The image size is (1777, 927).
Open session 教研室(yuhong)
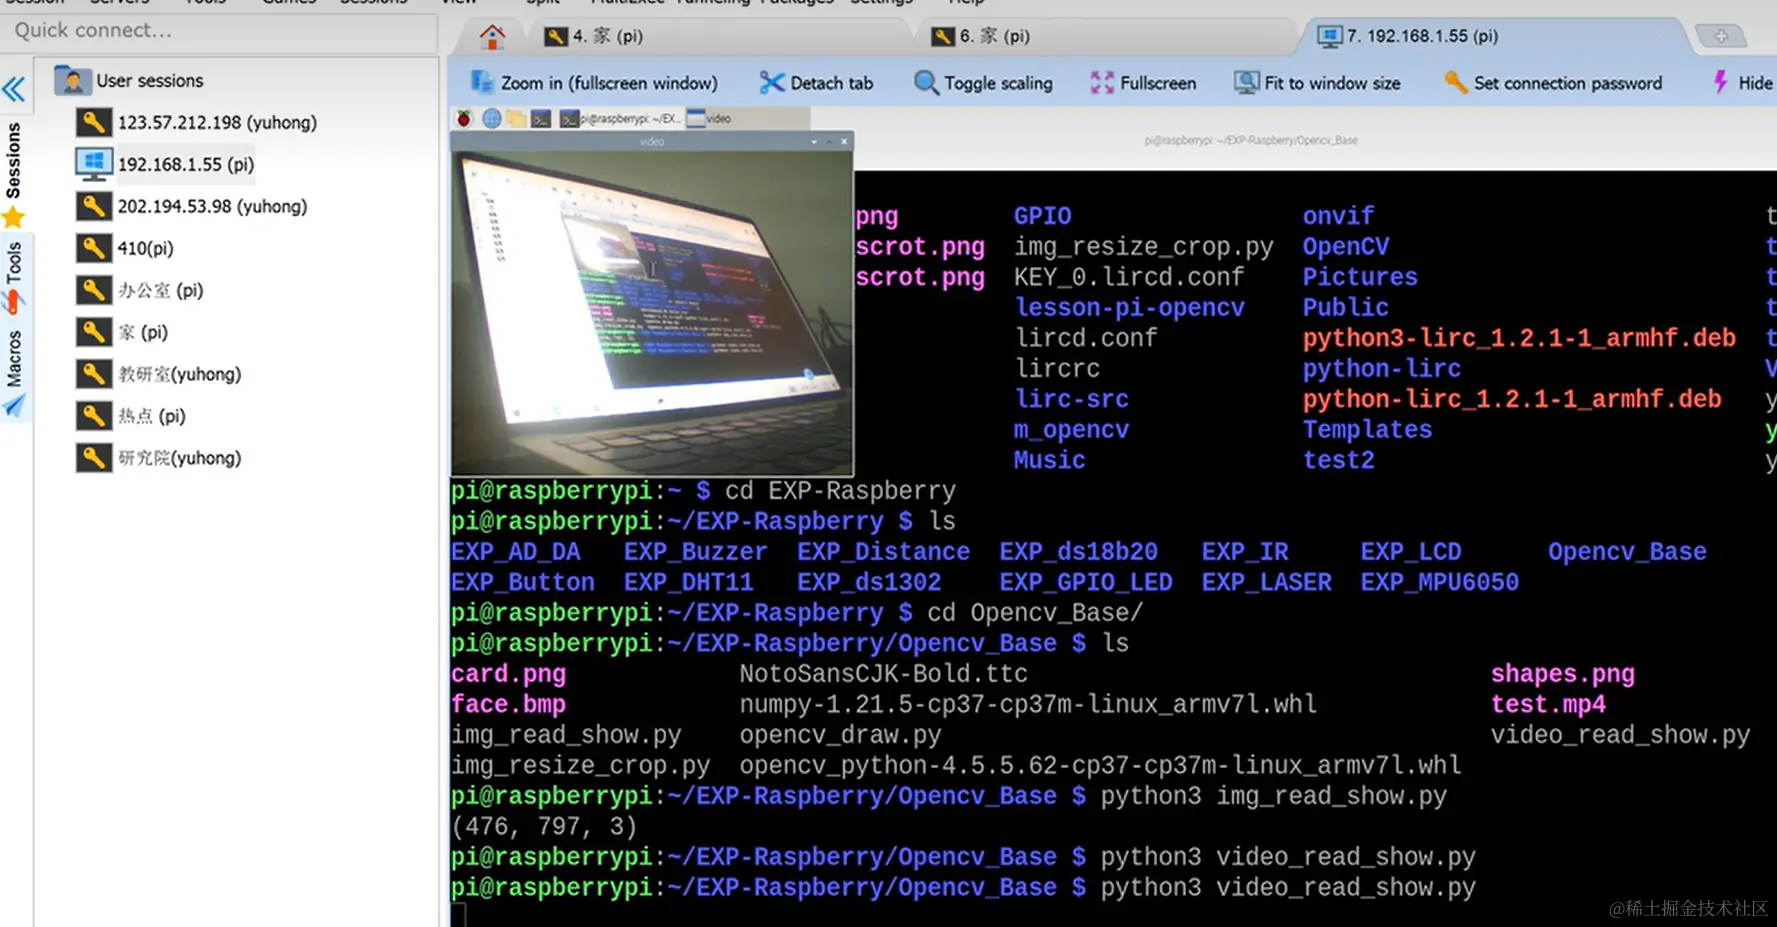tap(180, 374)
